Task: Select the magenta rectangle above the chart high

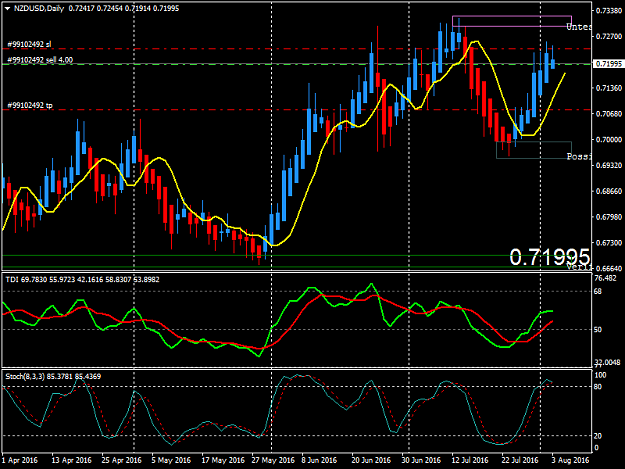Action: (x=512, y=21)
